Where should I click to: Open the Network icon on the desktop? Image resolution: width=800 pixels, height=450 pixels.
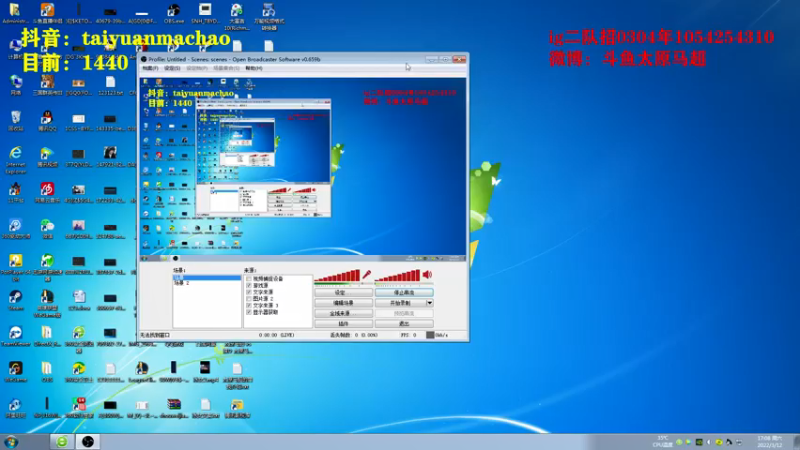(x=15, y=85)
